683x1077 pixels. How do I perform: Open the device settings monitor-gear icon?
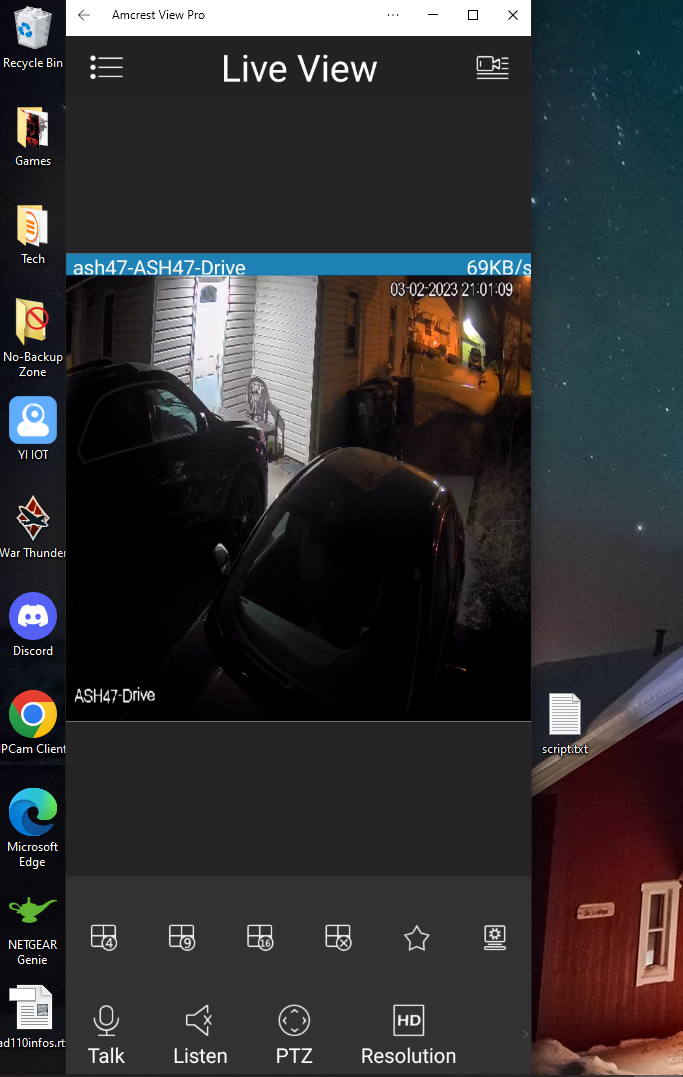[x=495, y=938]
